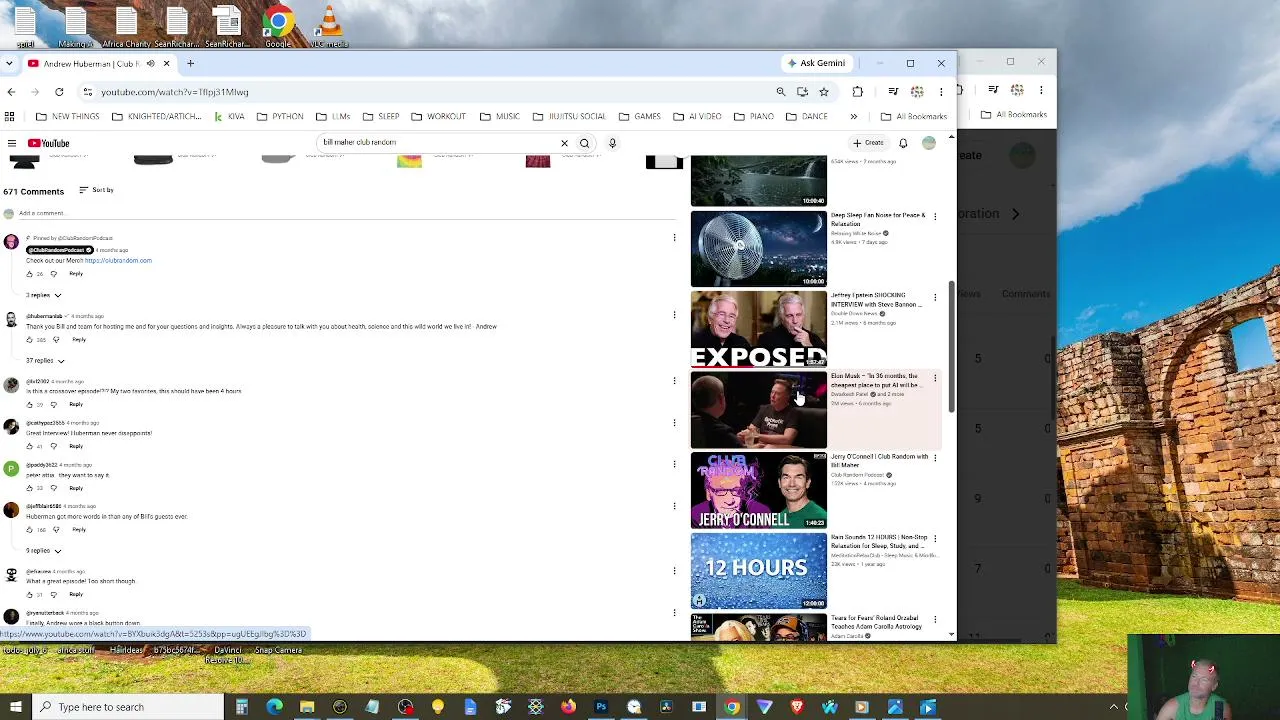
Task: Like the @hubermanlab comment
Action: pos(30,340)
